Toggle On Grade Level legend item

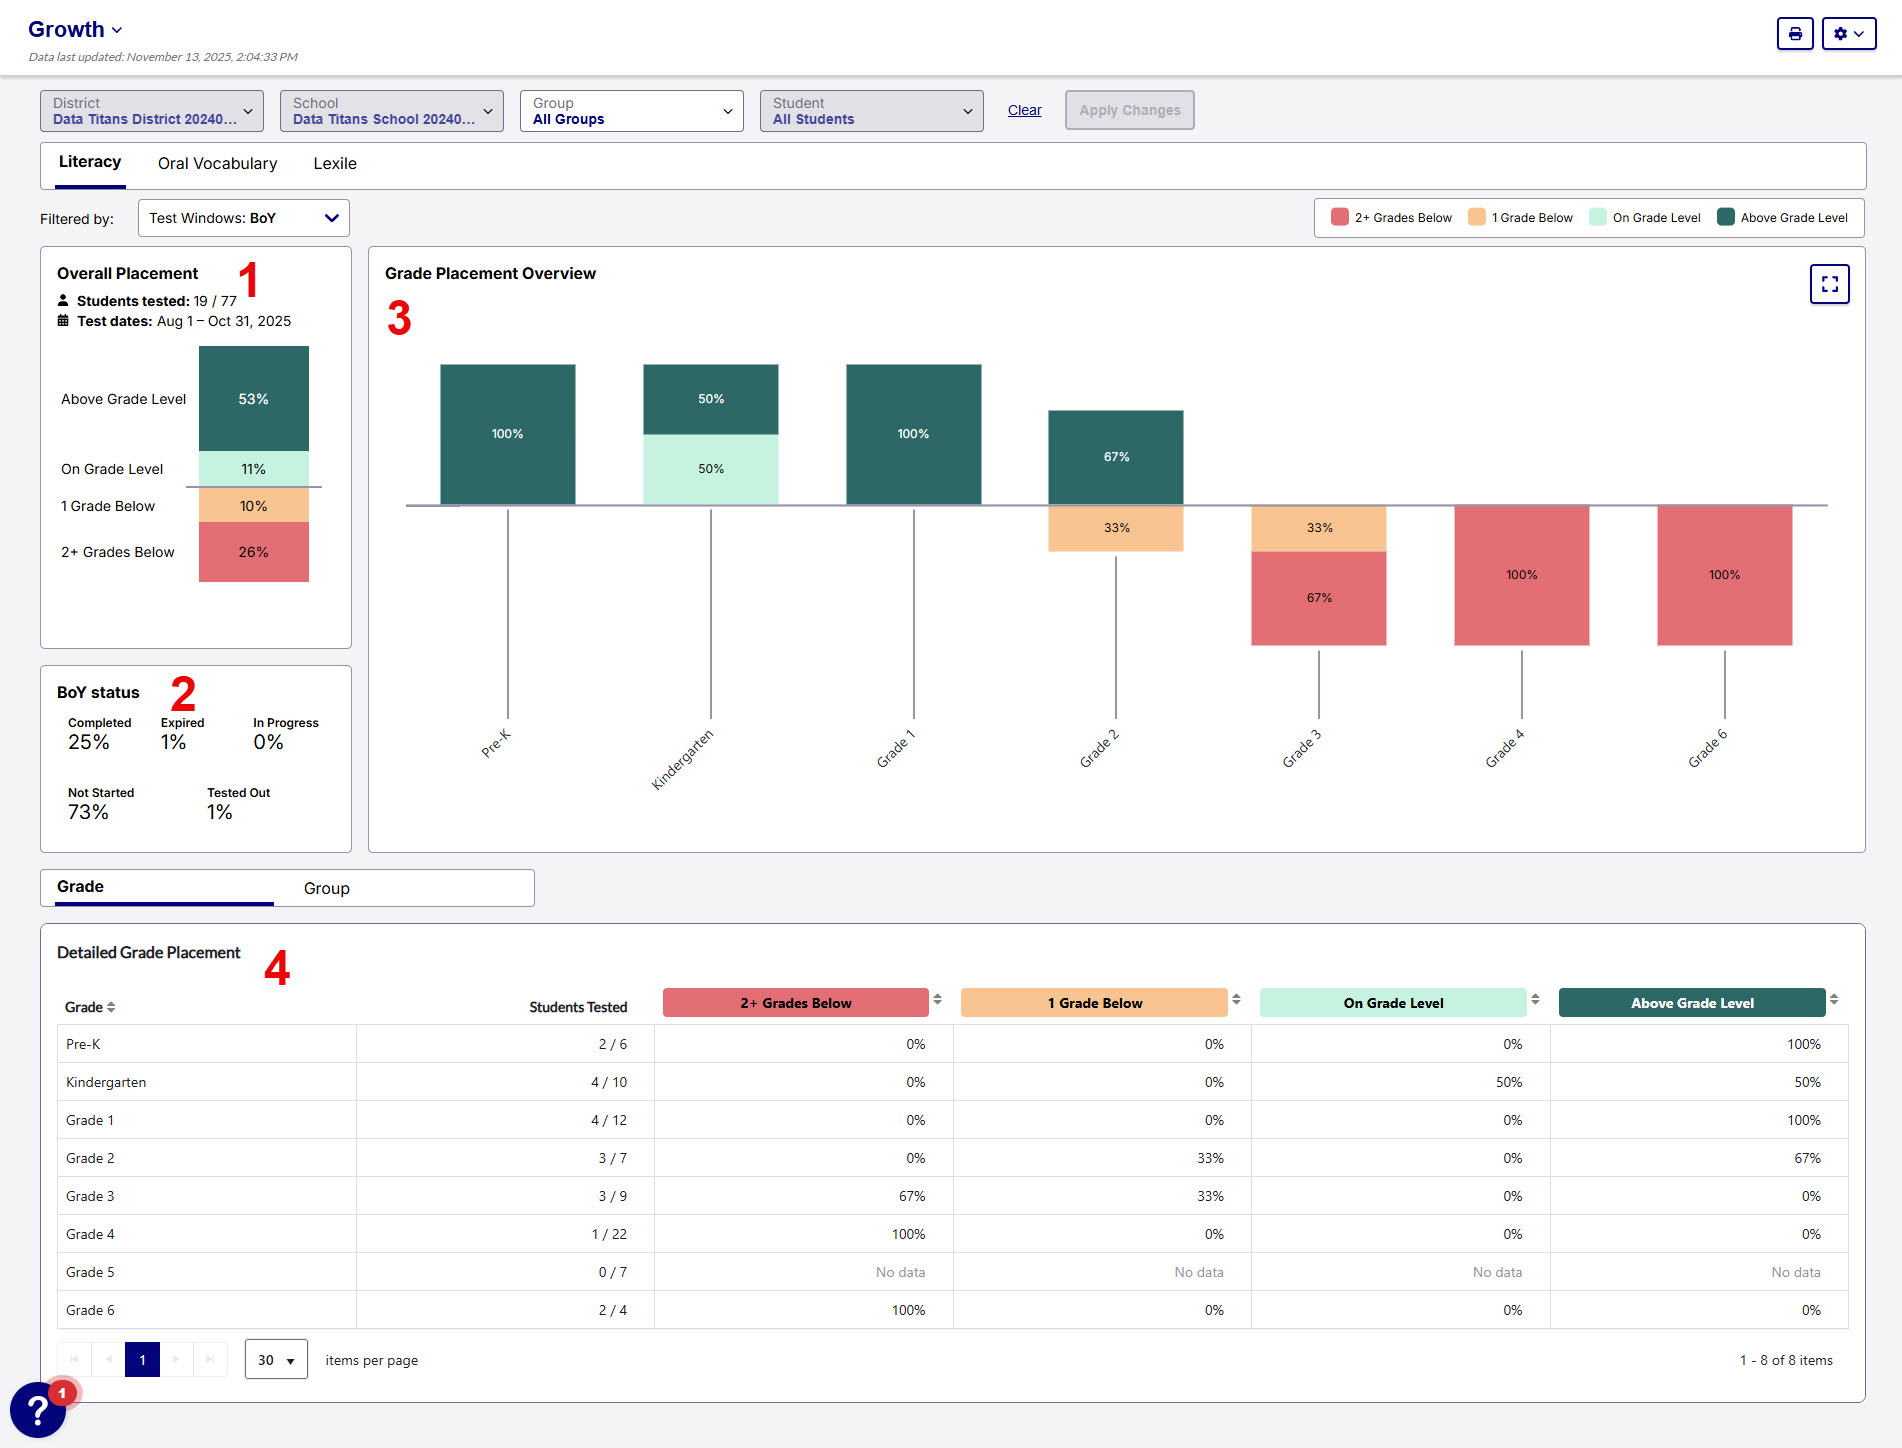pyautogui.click(x=1645, y=218)
